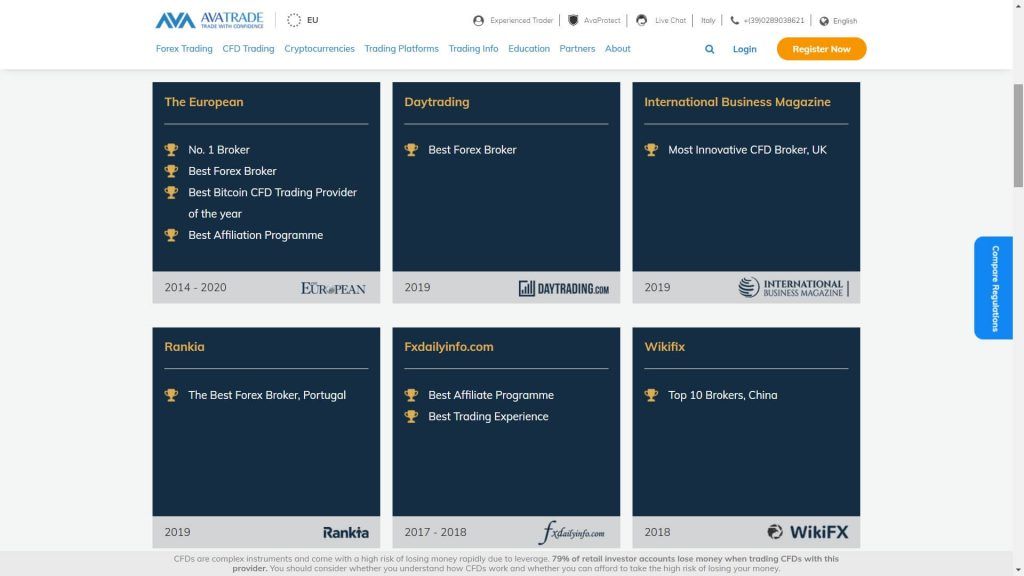Open English language selector

point(845,21)
